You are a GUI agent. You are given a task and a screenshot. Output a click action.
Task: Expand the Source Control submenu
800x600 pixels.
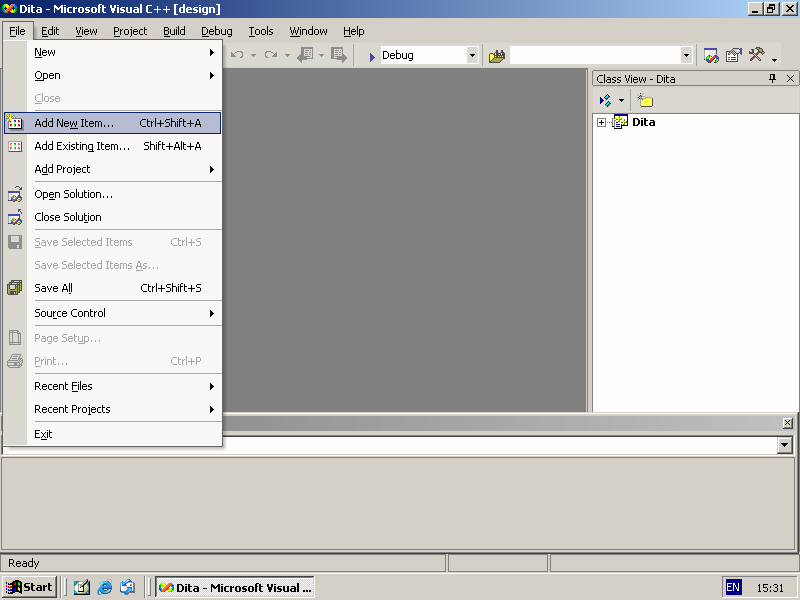coord(113,313)
